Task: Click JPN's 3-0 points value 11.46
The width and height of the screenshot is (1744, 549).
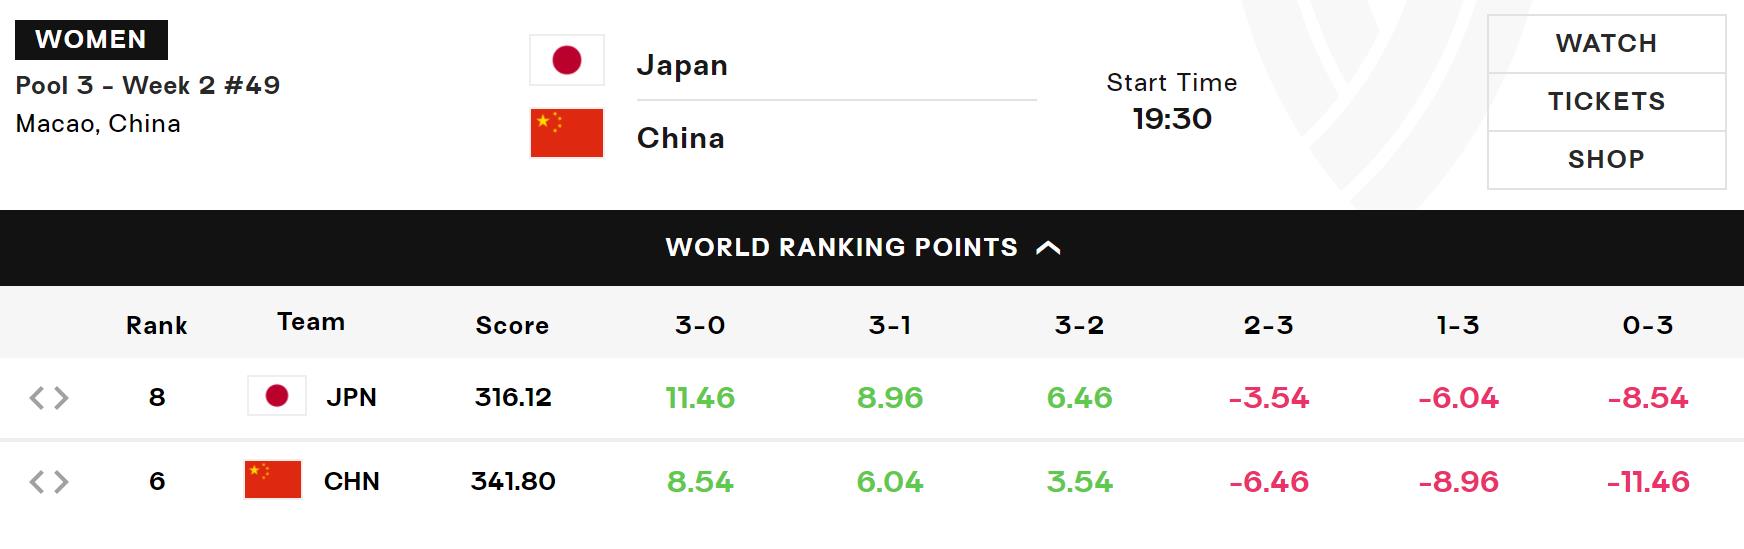Action: (x=700, y=398)
